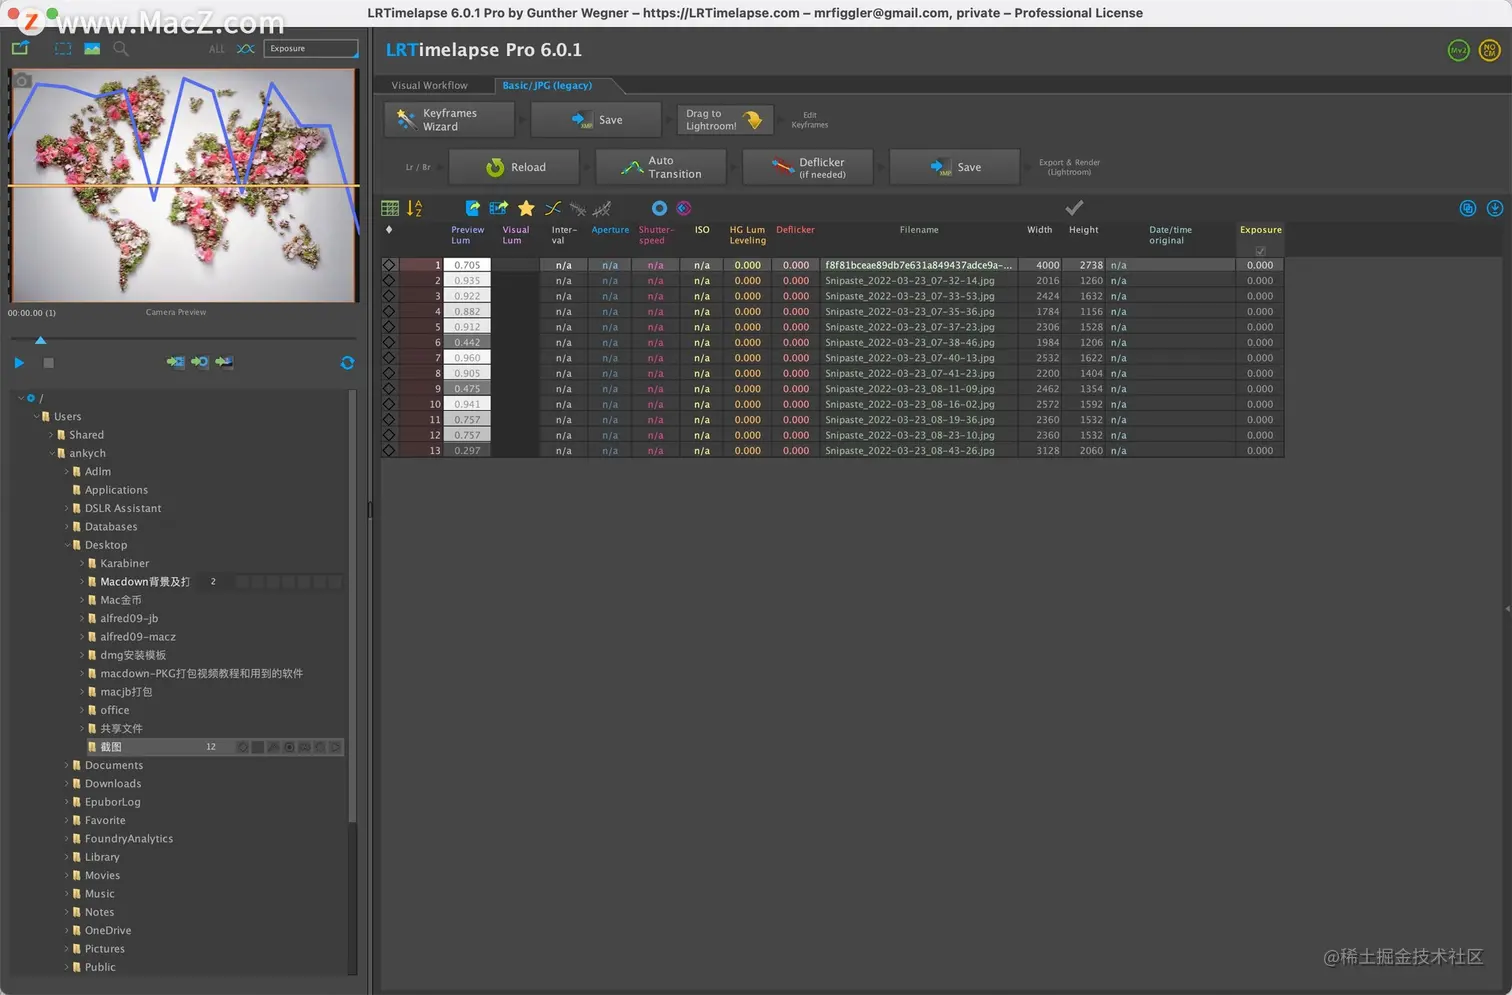
Task: Click the filmstrip export arrow icon
Action: (x=498, y=208)
